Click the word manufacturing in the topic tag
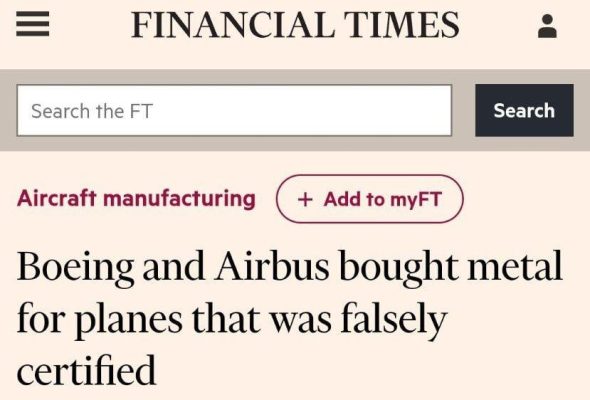This screenshot has width=590, height=400. [179, 199]
